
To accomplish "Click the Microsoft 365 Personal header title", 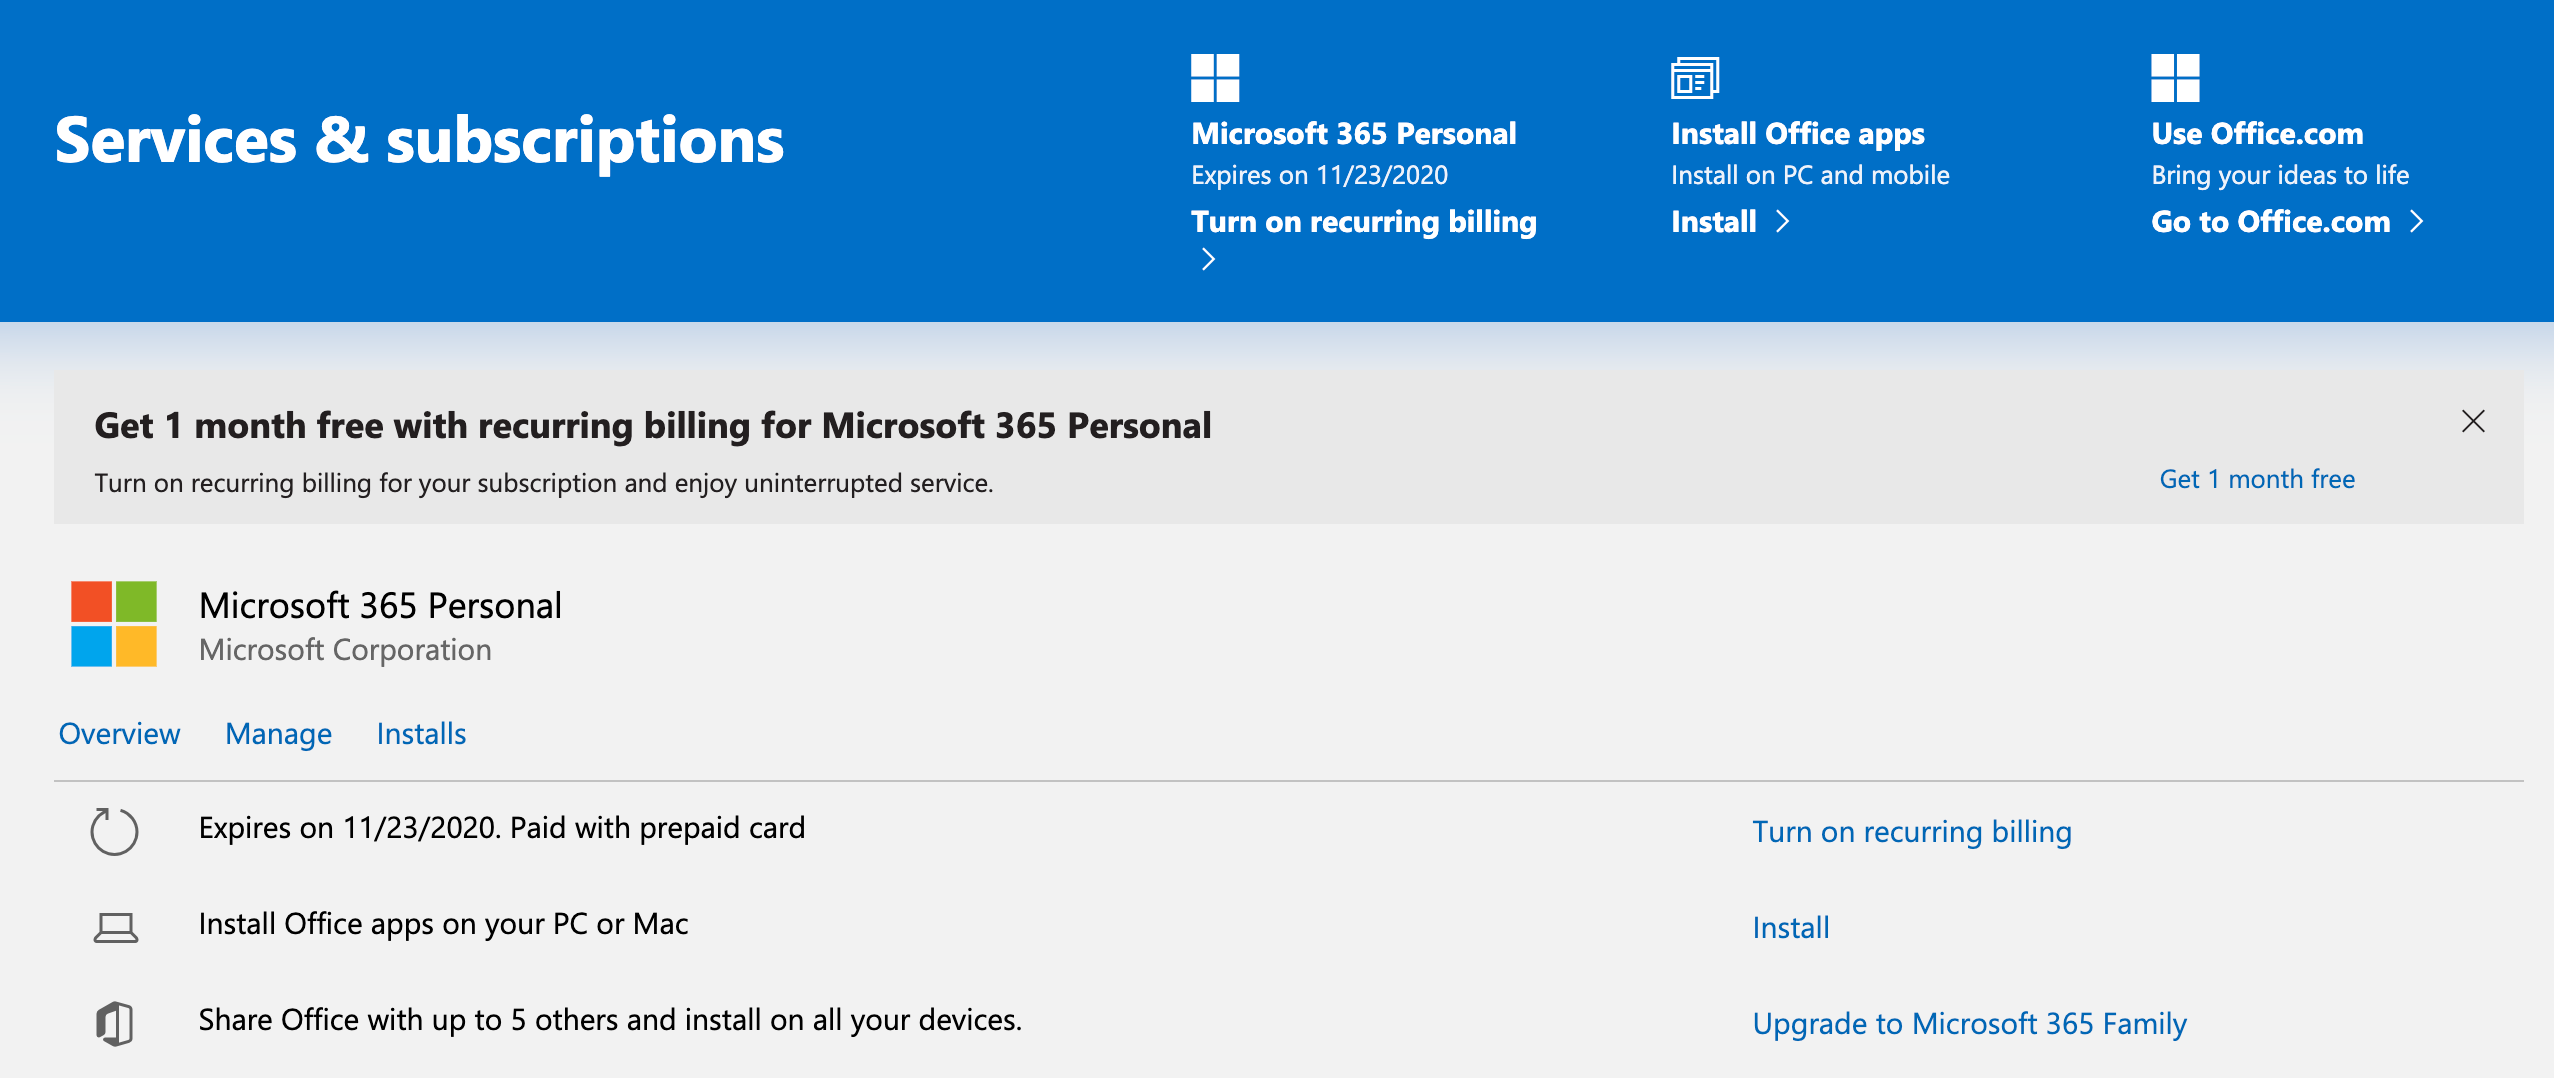I will click(1354, 133).
